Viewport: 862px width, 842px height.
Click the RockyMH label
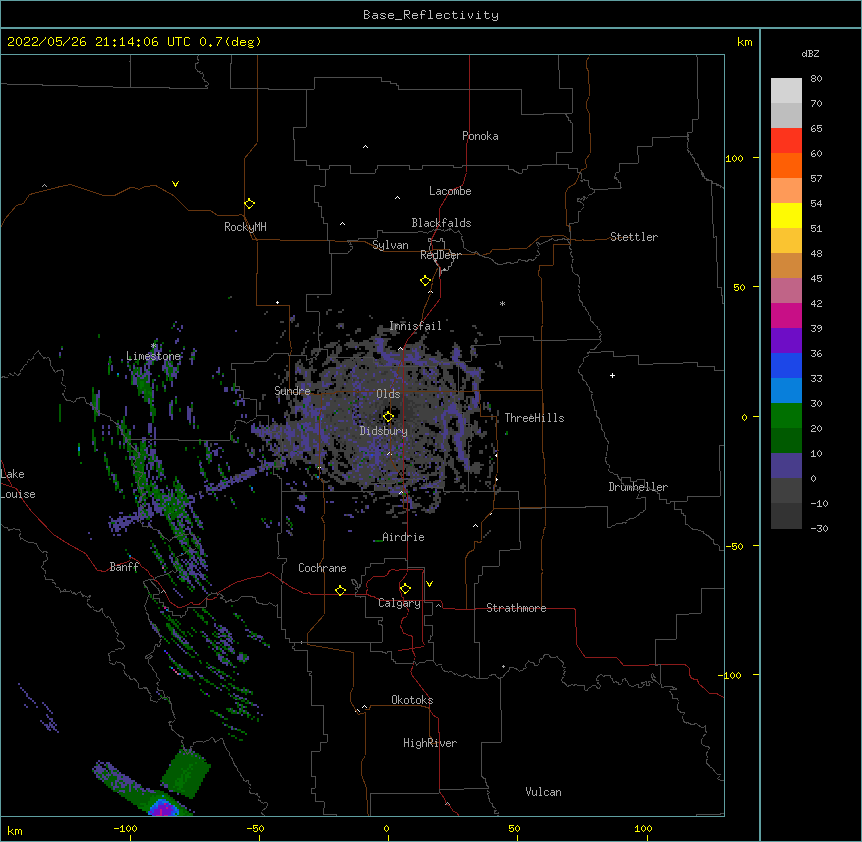coord(245,227)
